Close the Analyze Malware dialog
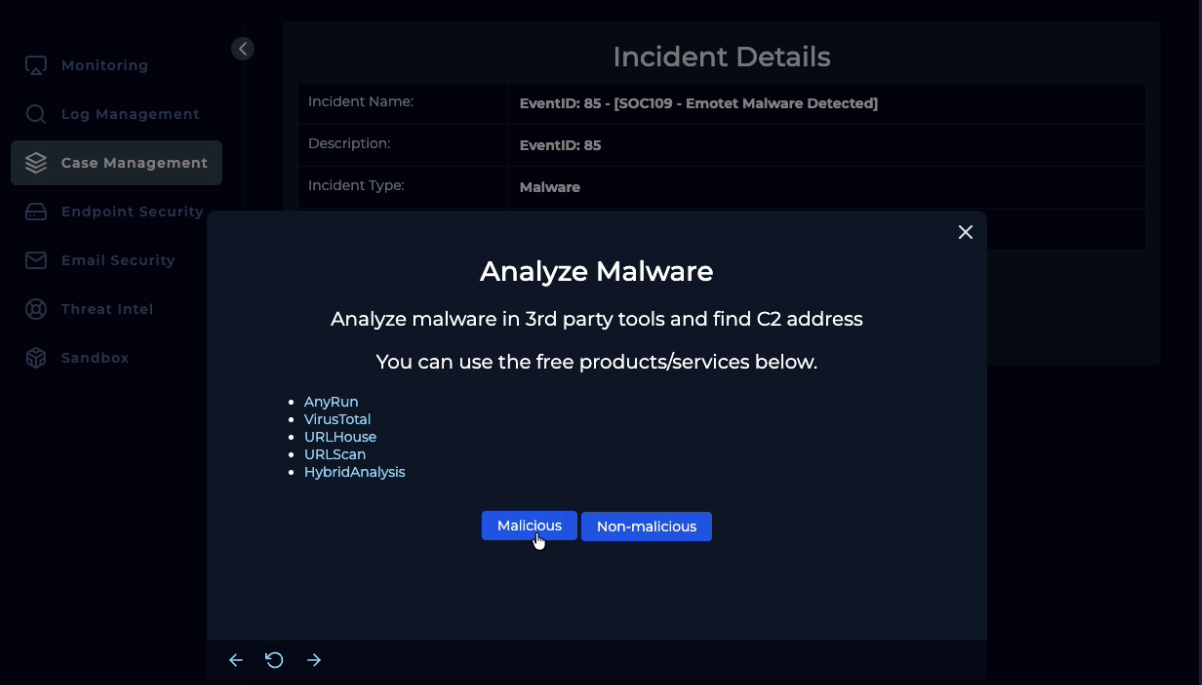1202x685 pixels. (x=965, y=232)
